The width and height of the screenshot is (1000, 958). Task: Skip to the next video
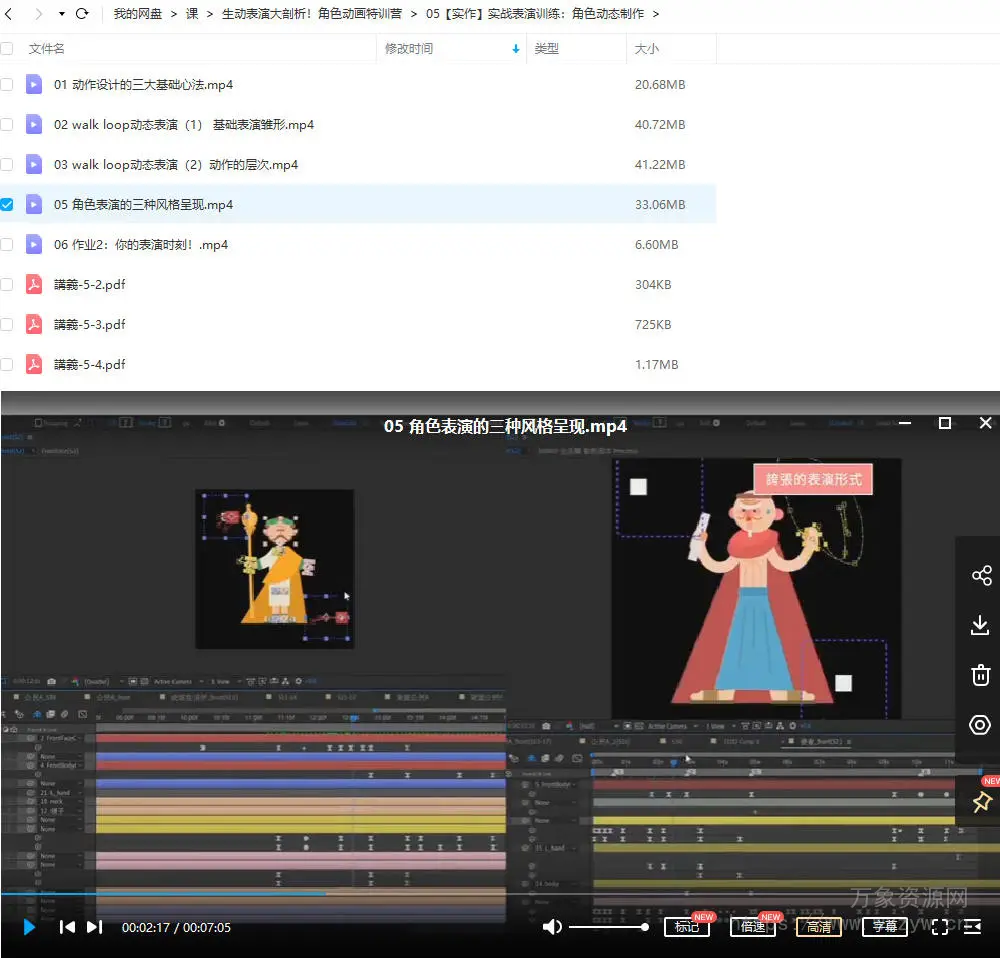(94, 927)
